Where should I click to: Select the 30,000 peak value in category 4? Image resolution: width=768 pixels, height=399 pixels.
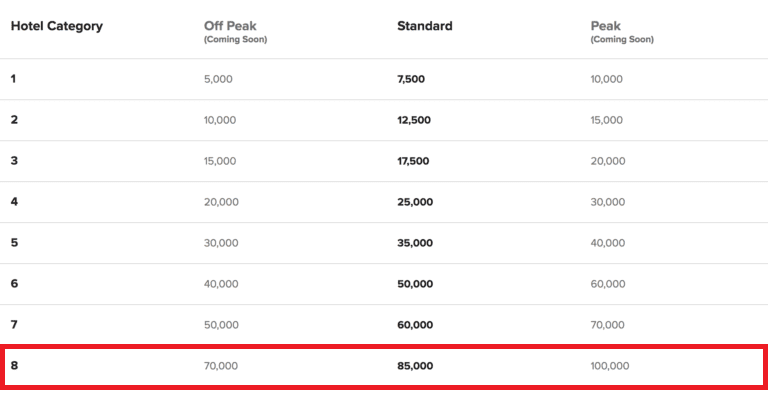tap(607, 202)
